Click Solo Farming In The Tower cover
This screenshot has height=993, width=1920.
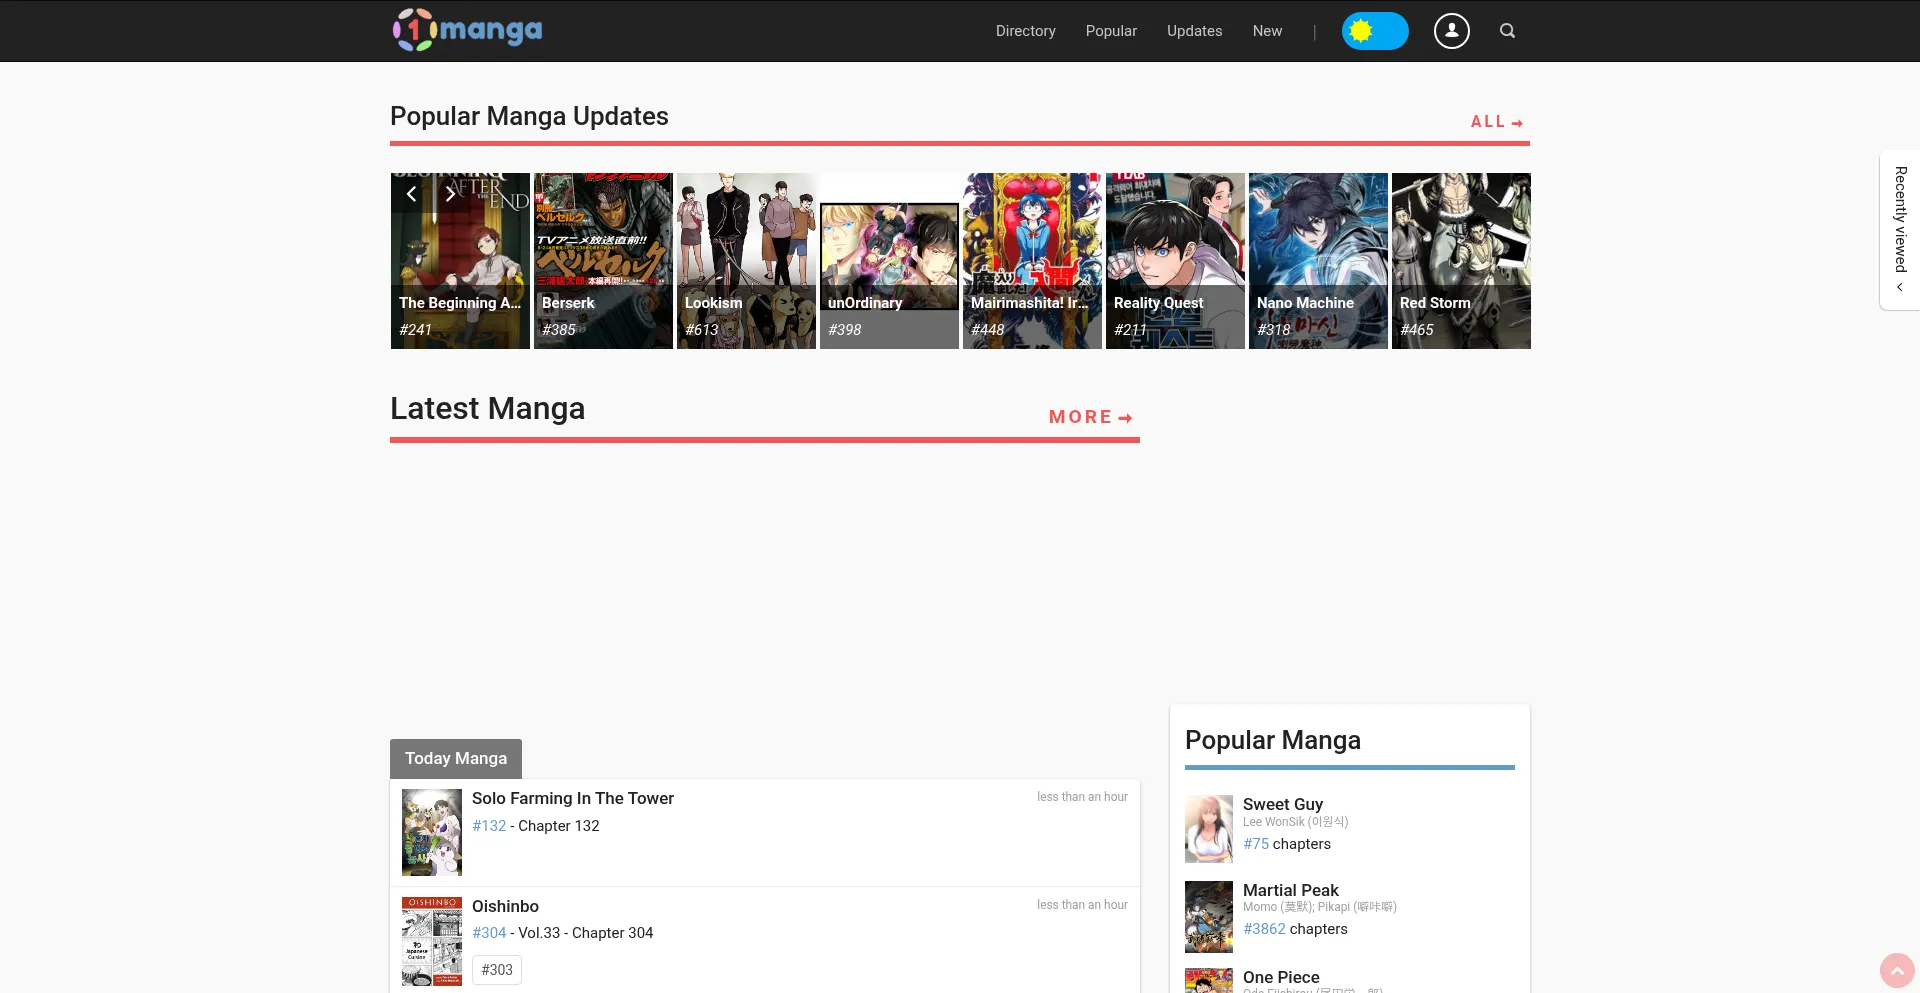pos(432,832)
